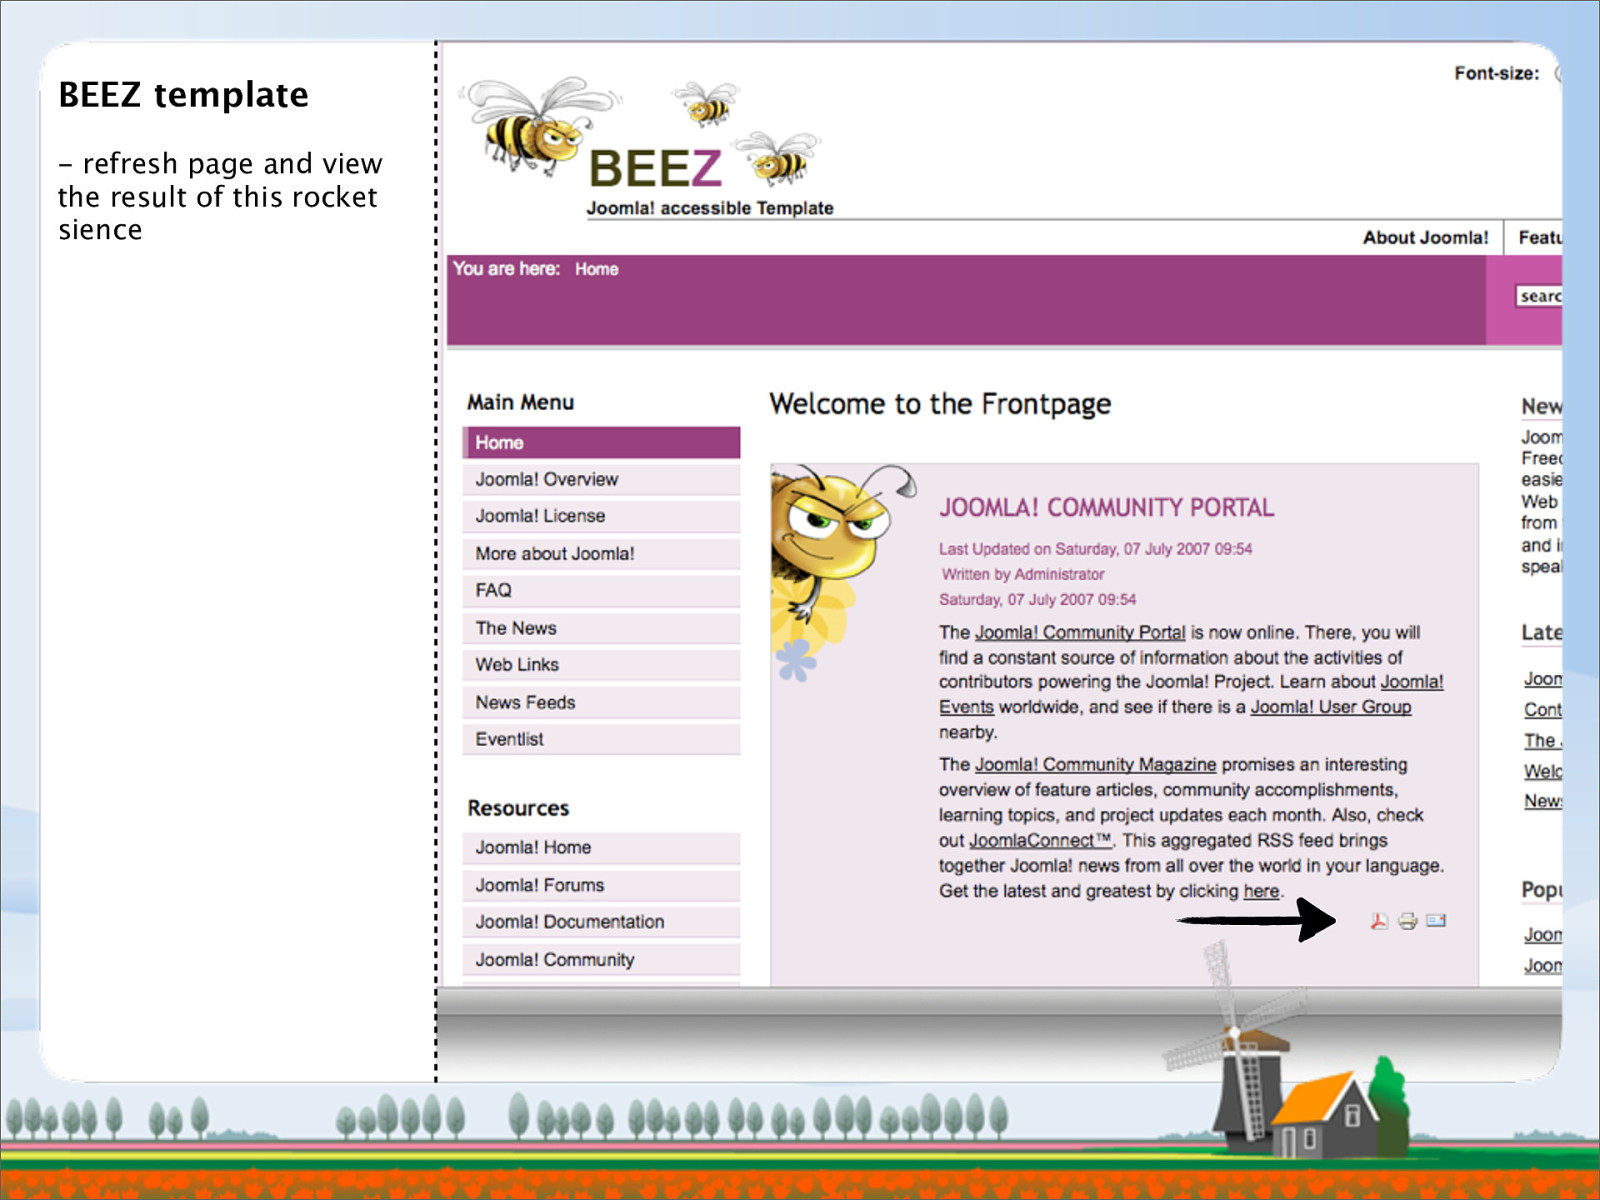Follow the Joomla! Community Portal link in article
Screen dimensions: 1600x1200
tap(1080, 632)
